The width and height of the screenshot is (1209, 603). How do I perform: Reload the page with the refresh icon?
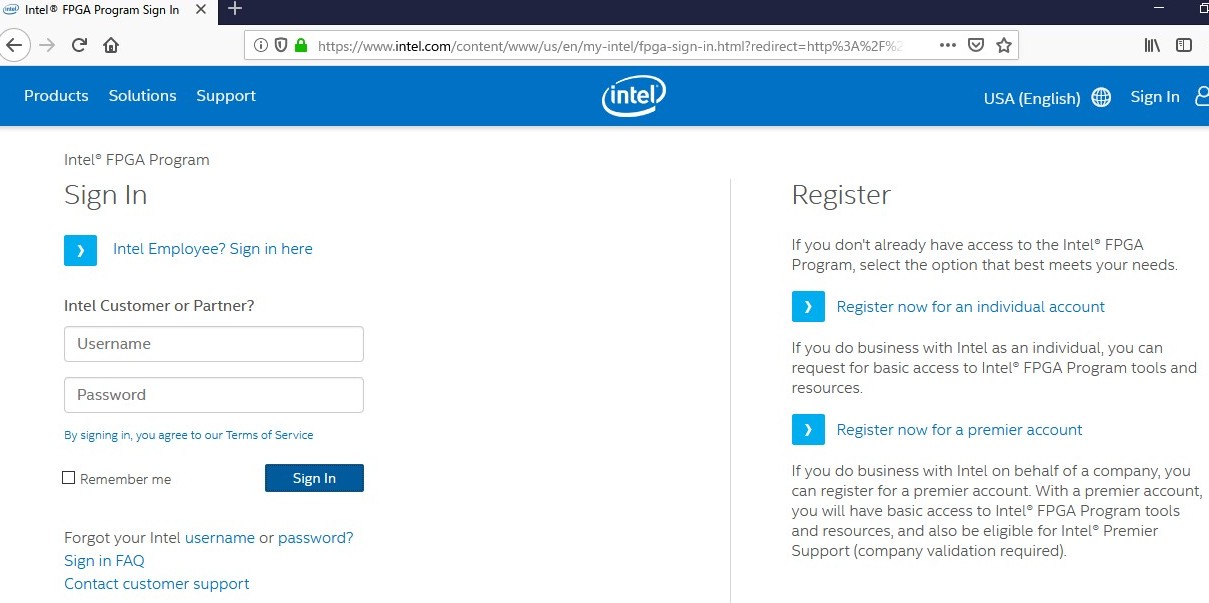pos(79,45)
